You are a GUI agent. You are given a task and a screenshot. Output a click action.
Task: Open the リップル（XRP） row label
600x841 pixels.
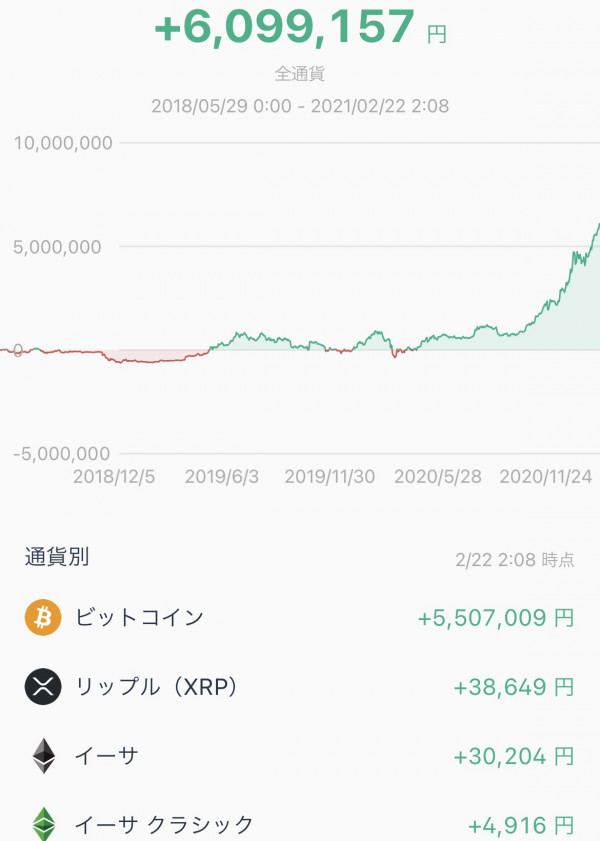[x=156, y=687]
